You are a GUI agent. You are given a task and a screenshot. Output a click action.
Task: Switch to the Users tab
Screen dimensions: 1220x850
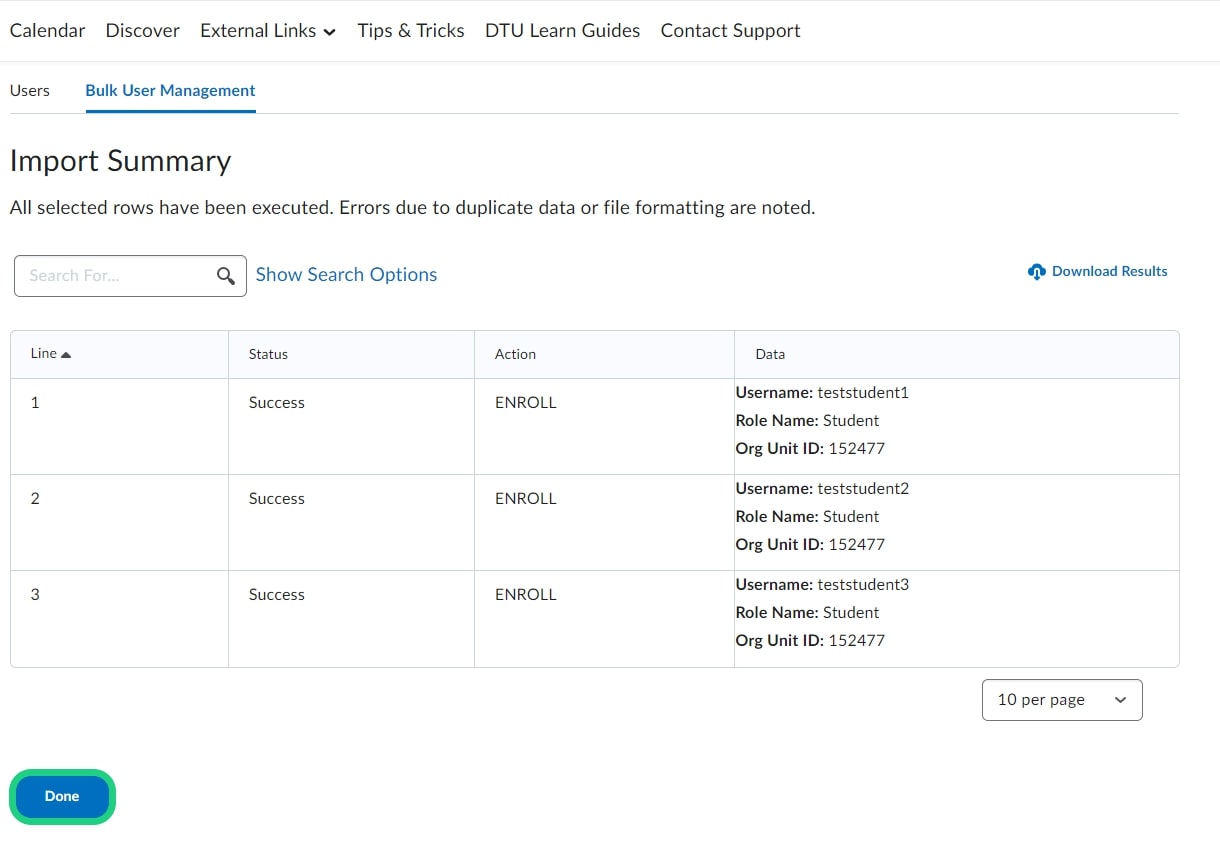point(30,90)
